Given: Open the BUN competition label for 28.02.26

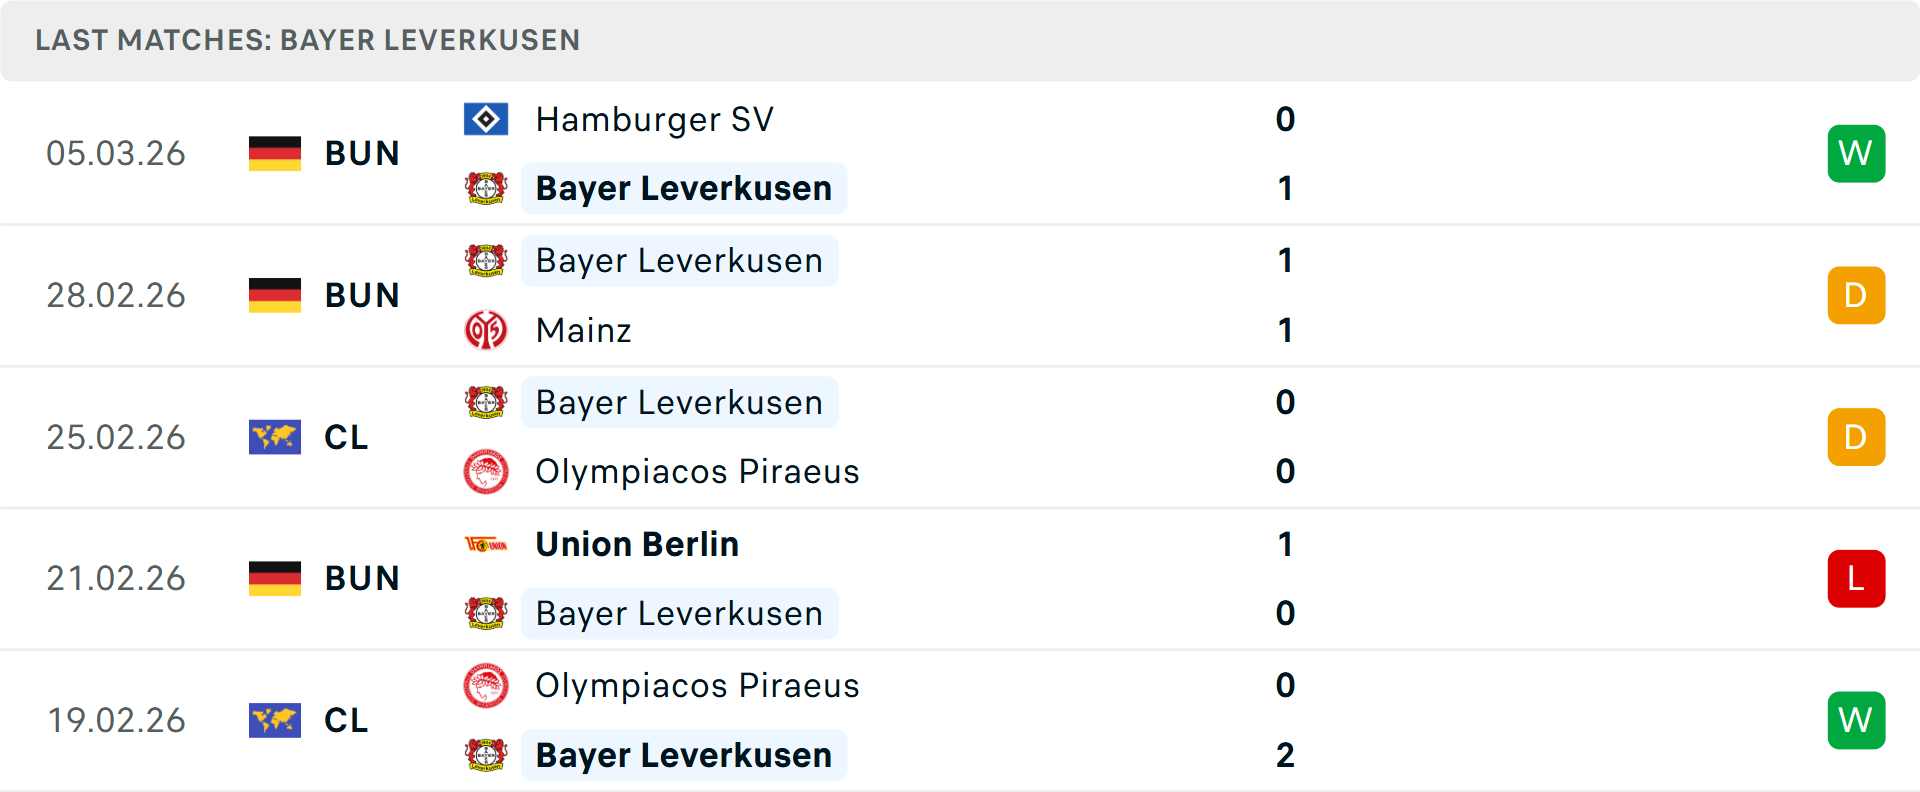Looking at the screenshot, I should click(362, 295).
